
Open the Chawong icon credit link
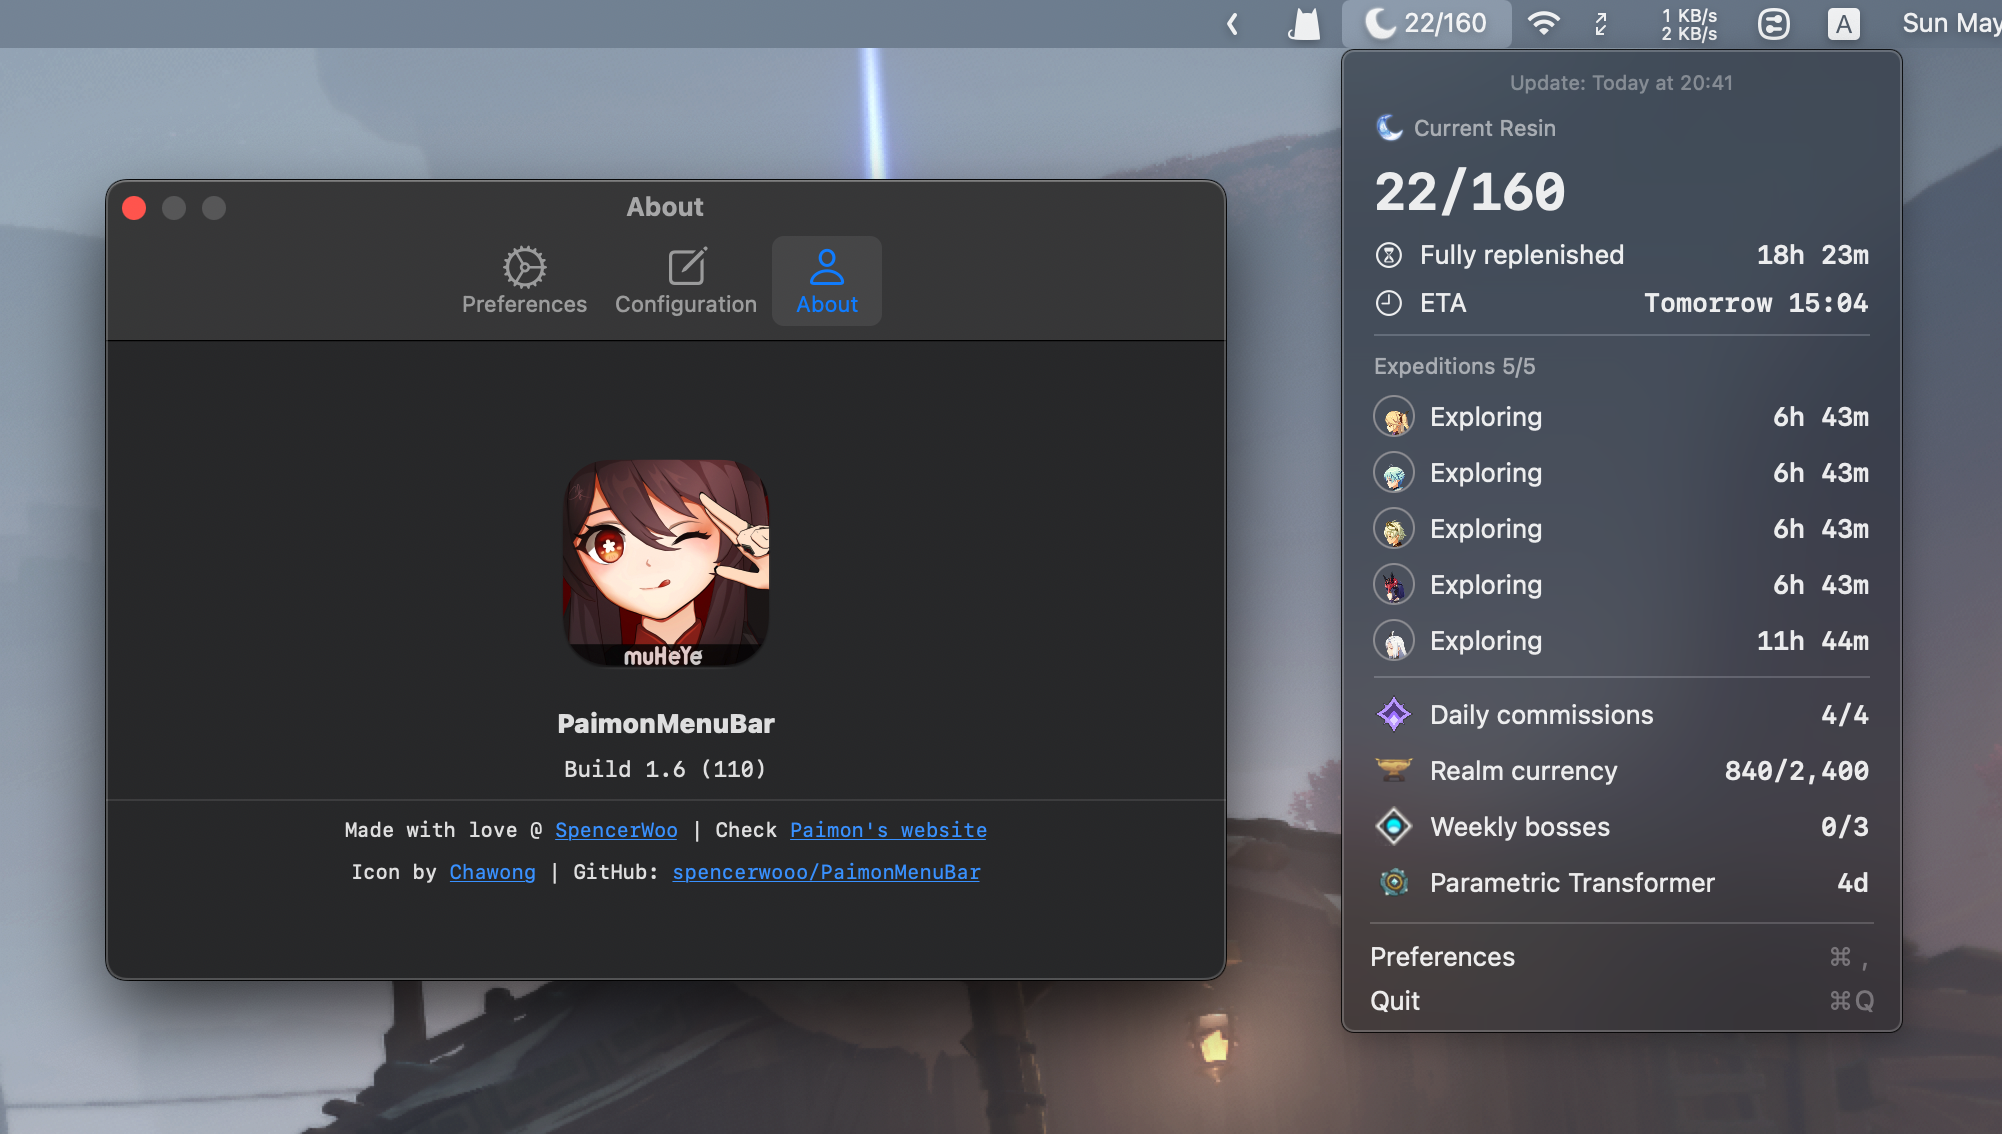(x=492, y=872)
